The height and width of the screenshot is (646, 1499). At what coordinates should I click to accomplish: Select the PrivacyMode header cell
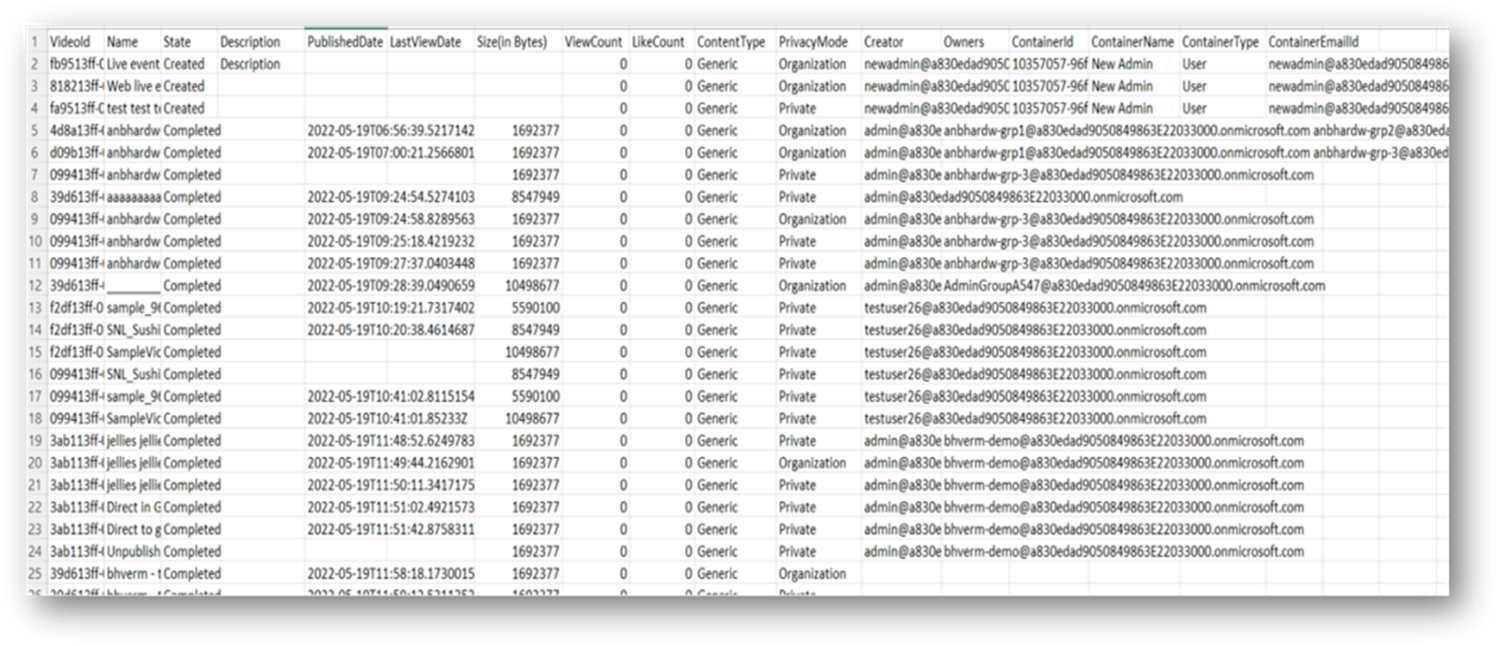click(818, 42)
